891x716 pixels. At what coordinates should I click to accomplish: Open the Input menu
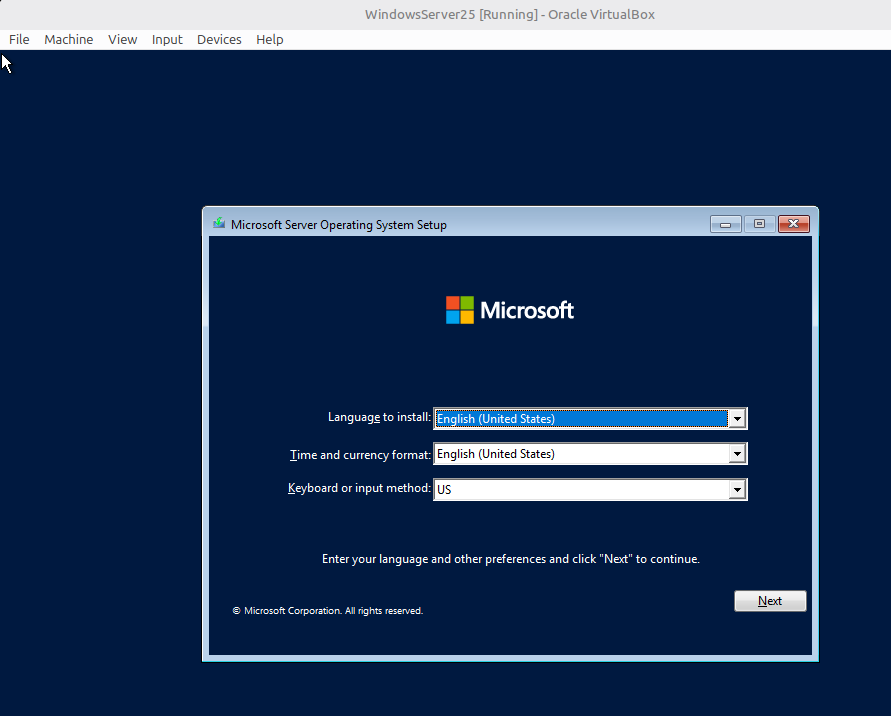coord(167,39)
